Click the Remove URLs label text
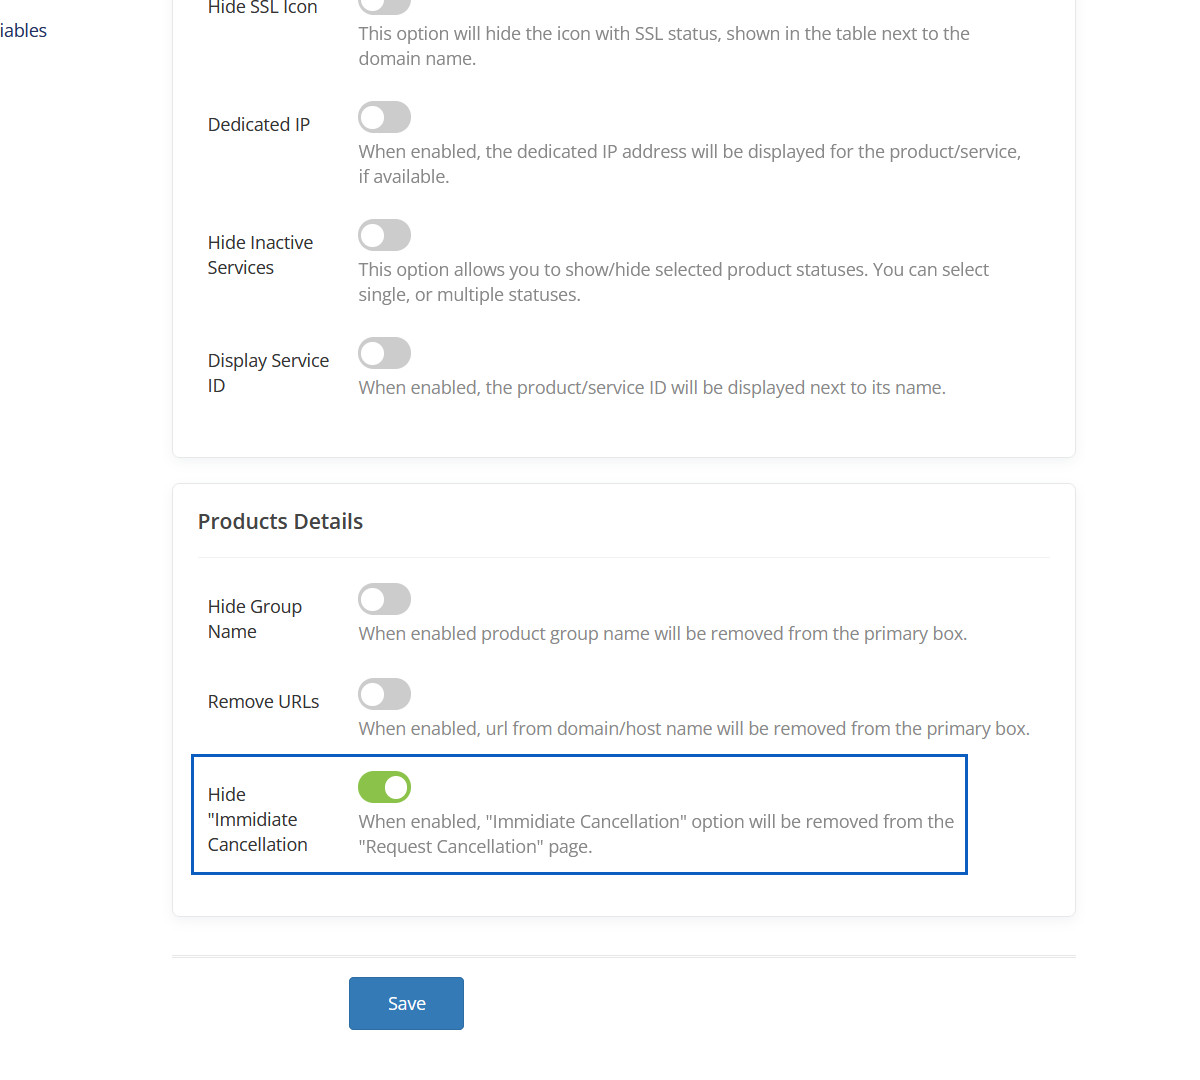This screenshot has width=1200, height=1080. [x=263, y=702]
